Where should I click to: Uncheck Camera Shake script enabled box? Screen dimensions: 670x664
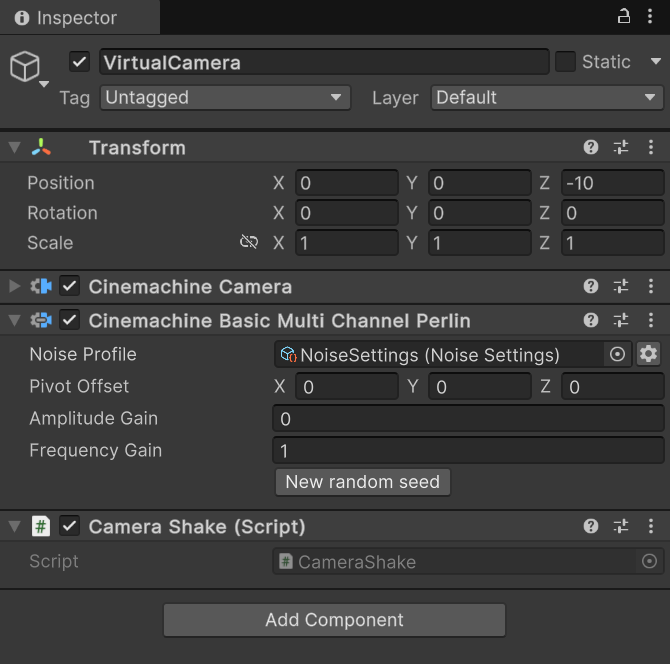coord(70,526)
